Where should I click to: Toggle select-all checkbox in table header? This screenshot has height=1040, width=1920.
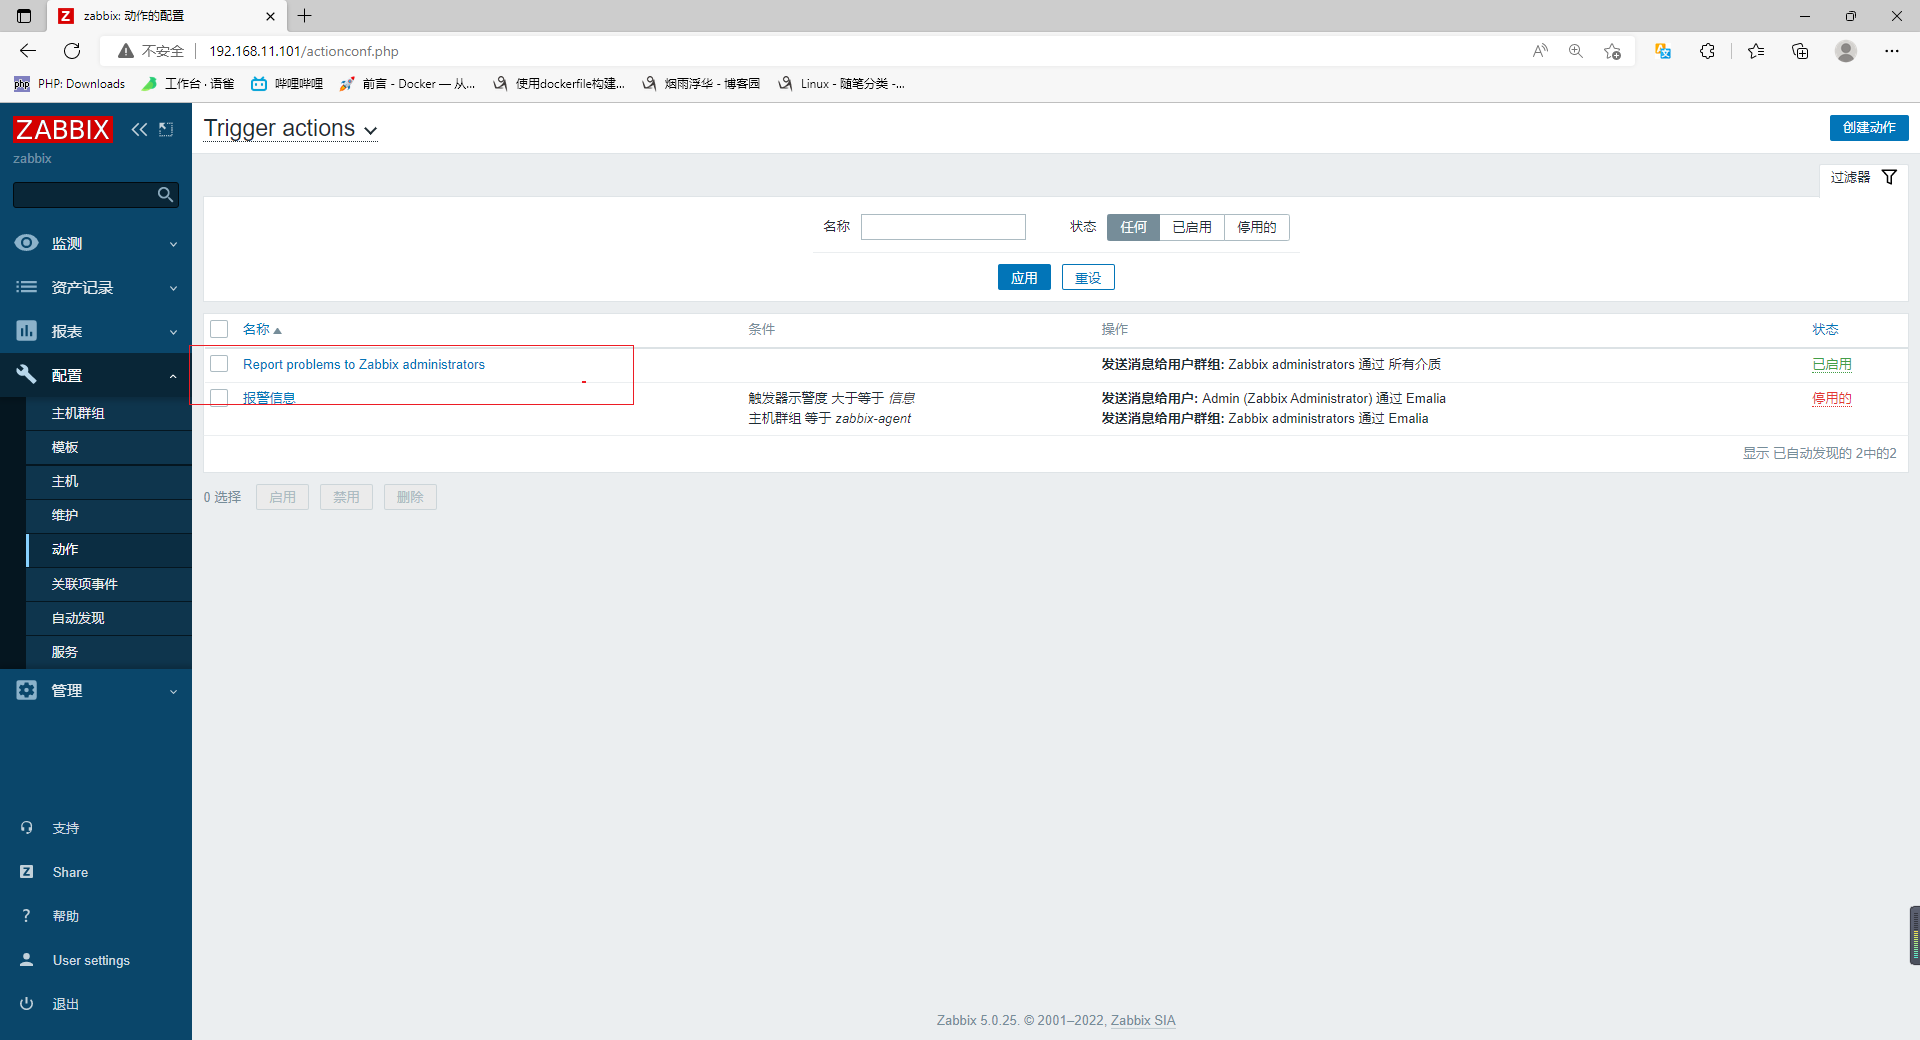click(220, 329)
